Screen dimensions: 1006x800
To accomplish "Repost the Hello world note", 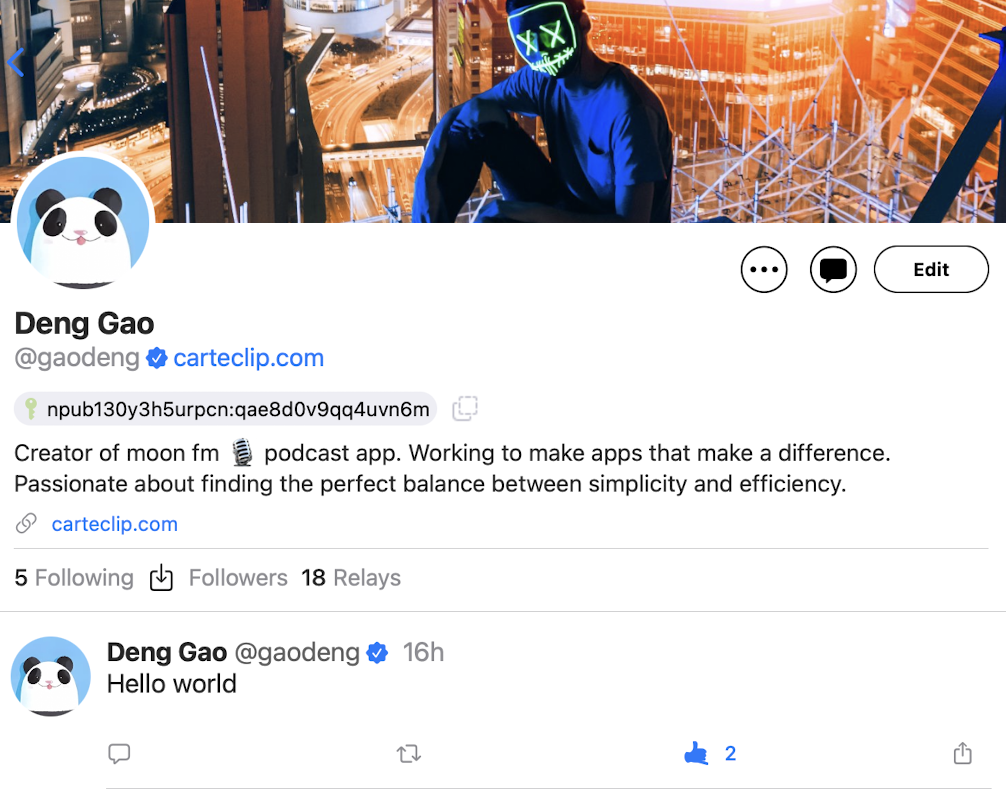I will (x=409, y=753).
